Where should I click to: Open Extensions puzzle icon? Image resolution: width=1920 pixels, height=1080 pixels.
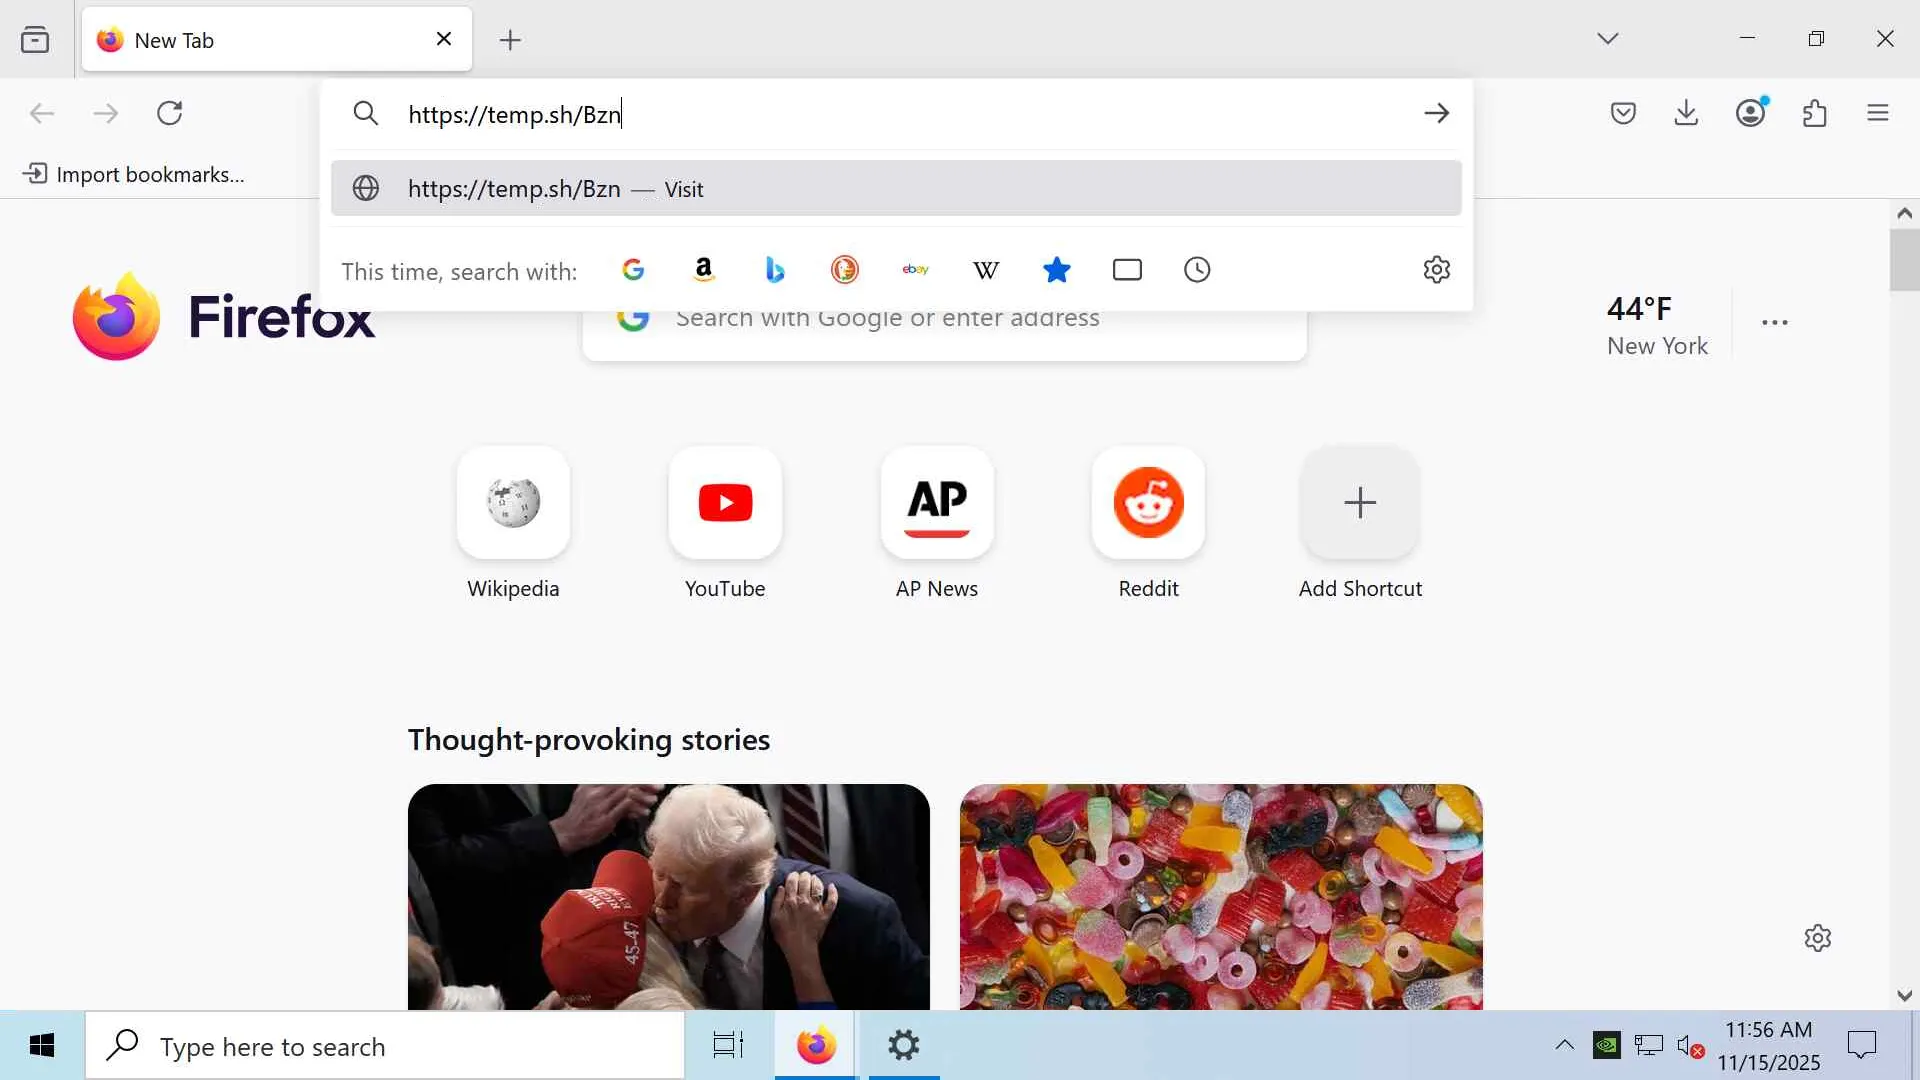tap(1815, 113)
